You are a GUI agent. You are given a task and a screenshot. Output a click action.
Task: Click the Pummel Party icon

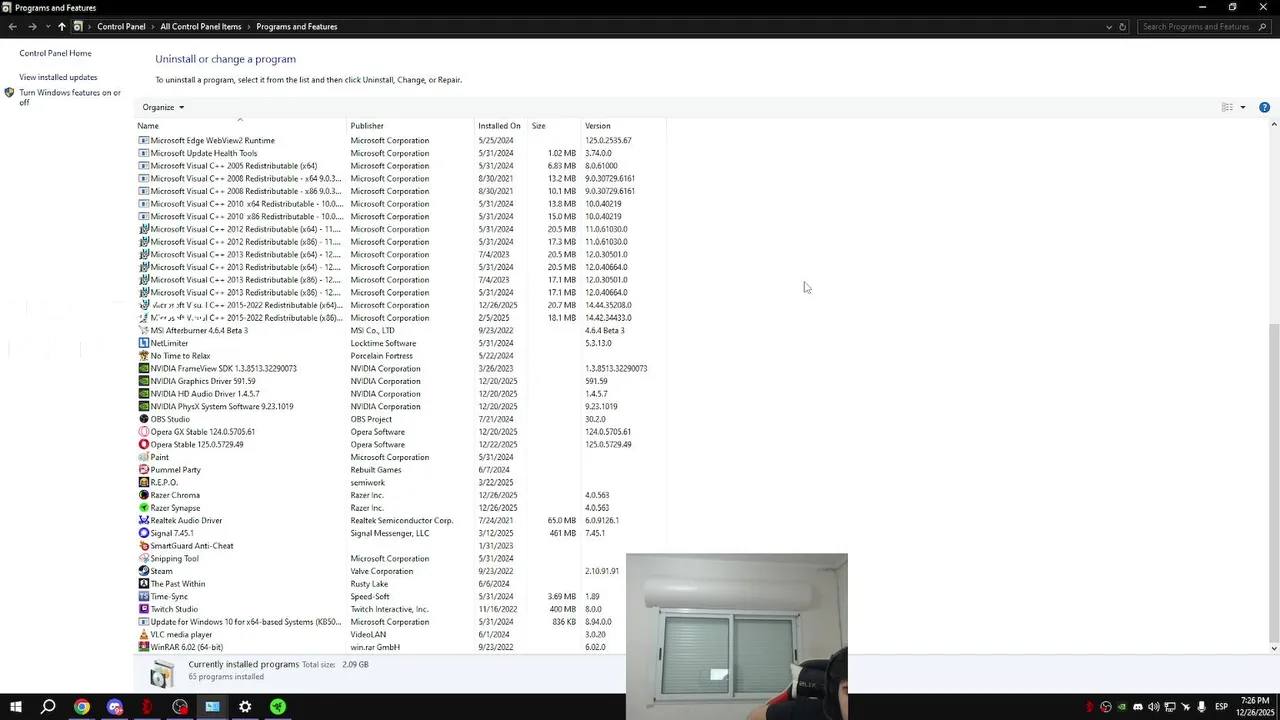coord(143,470)
